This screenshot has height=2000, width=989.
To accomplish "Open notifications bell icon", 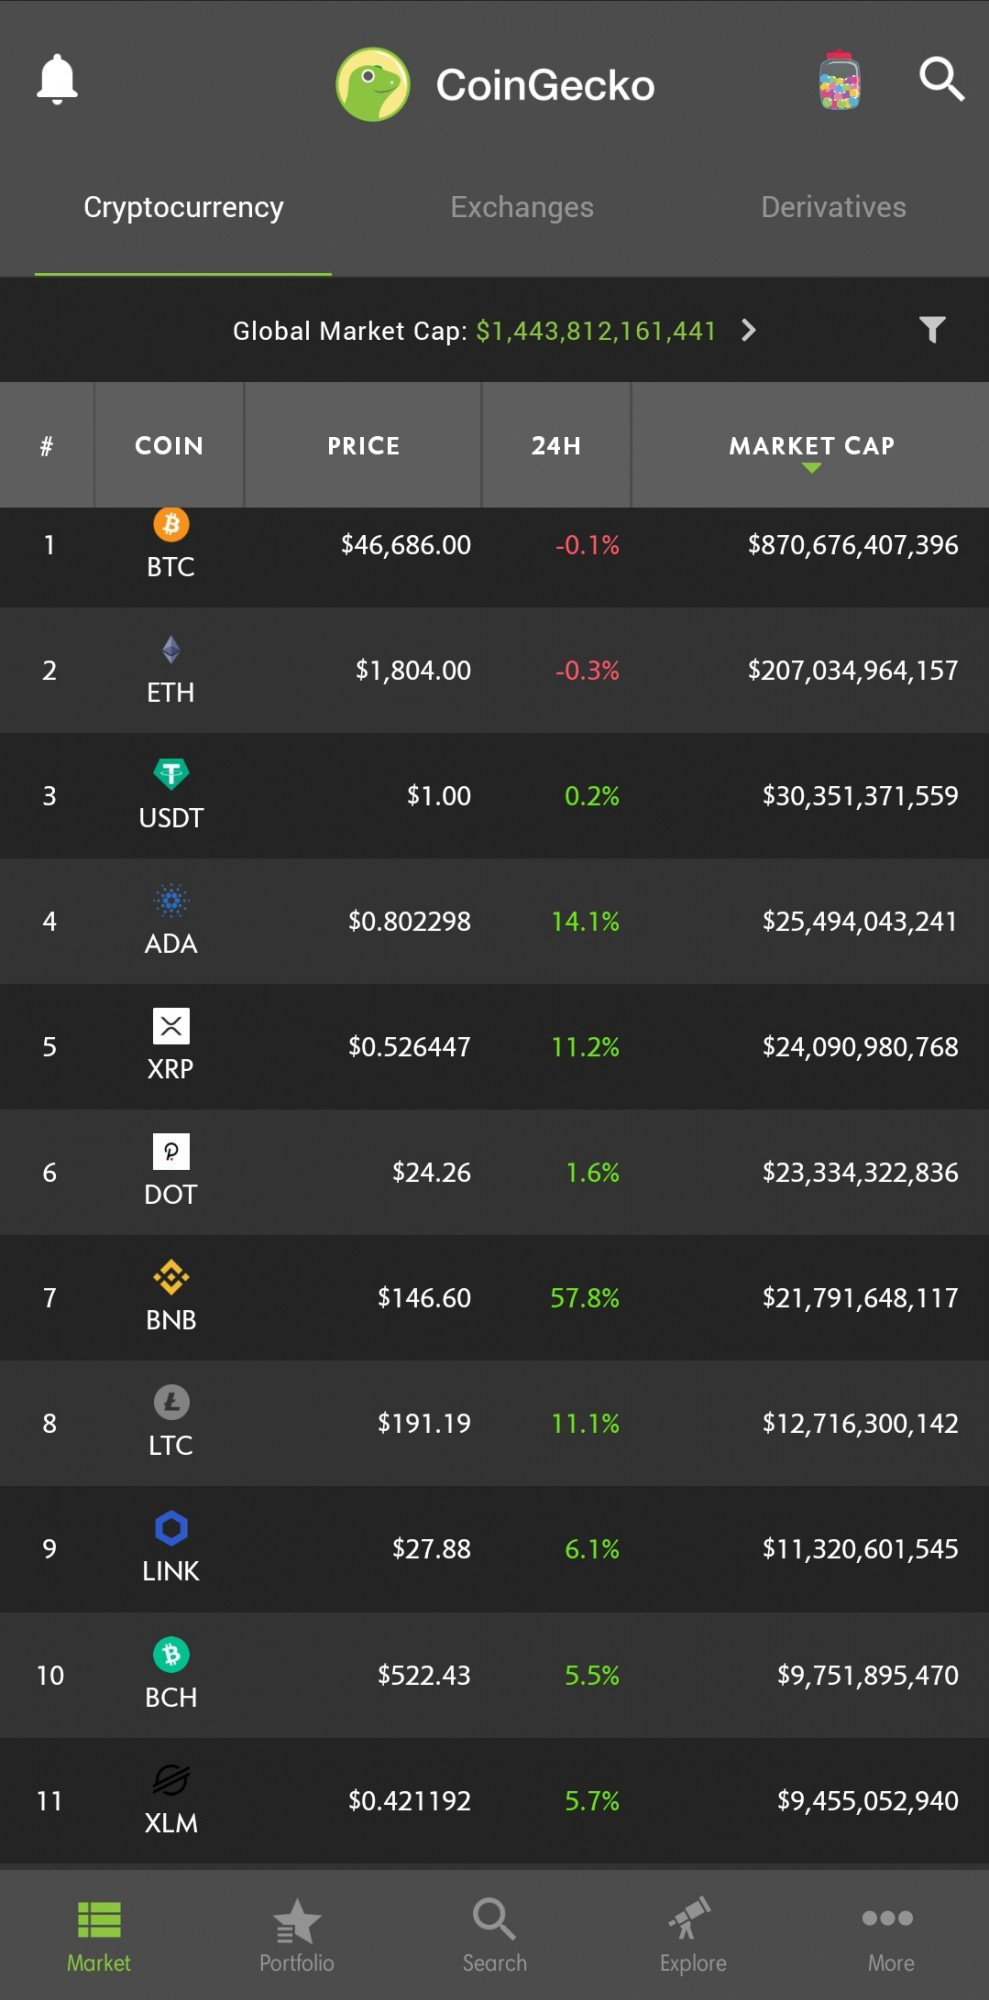I will pyautogui.click(x=57, y=79).
